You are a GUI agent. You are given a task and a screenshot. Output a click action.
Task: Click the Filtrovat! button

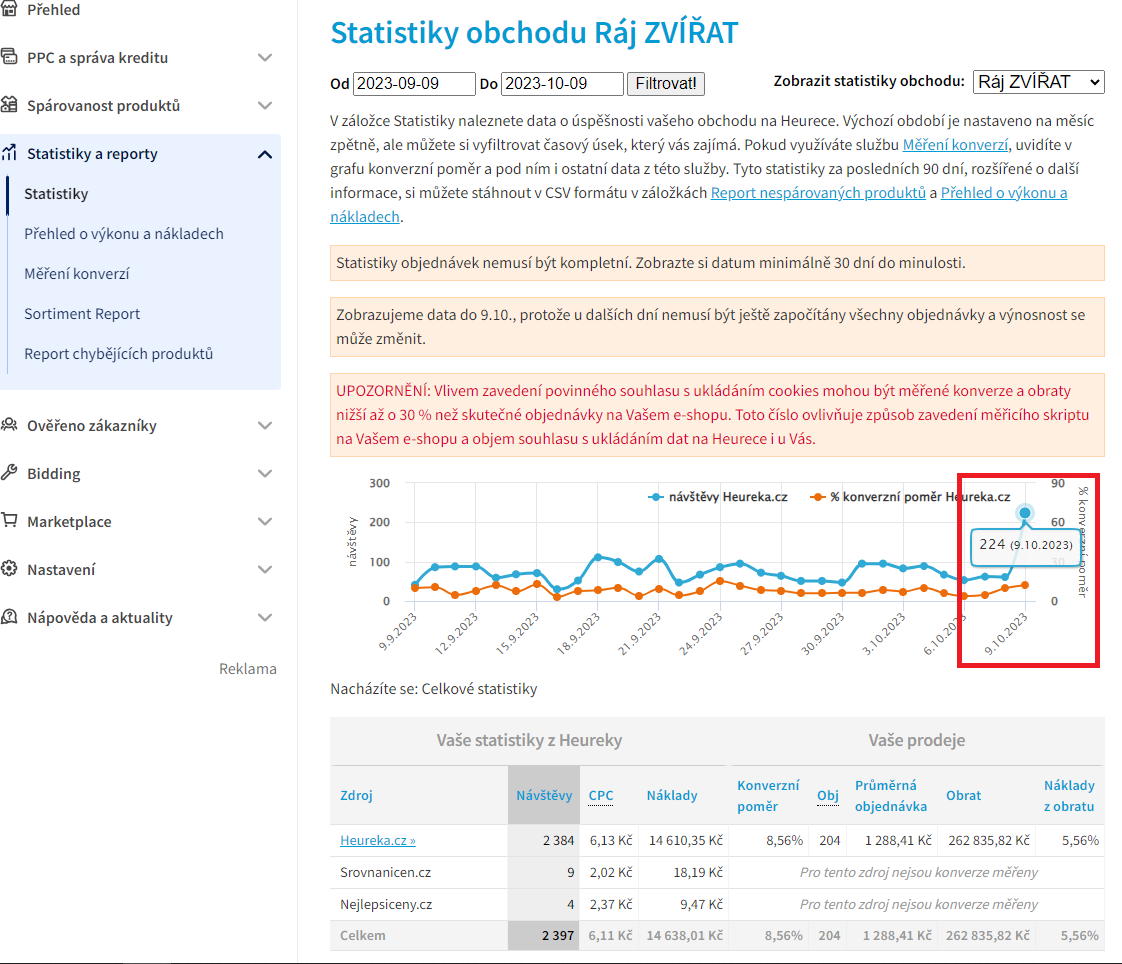pos(665,84)
